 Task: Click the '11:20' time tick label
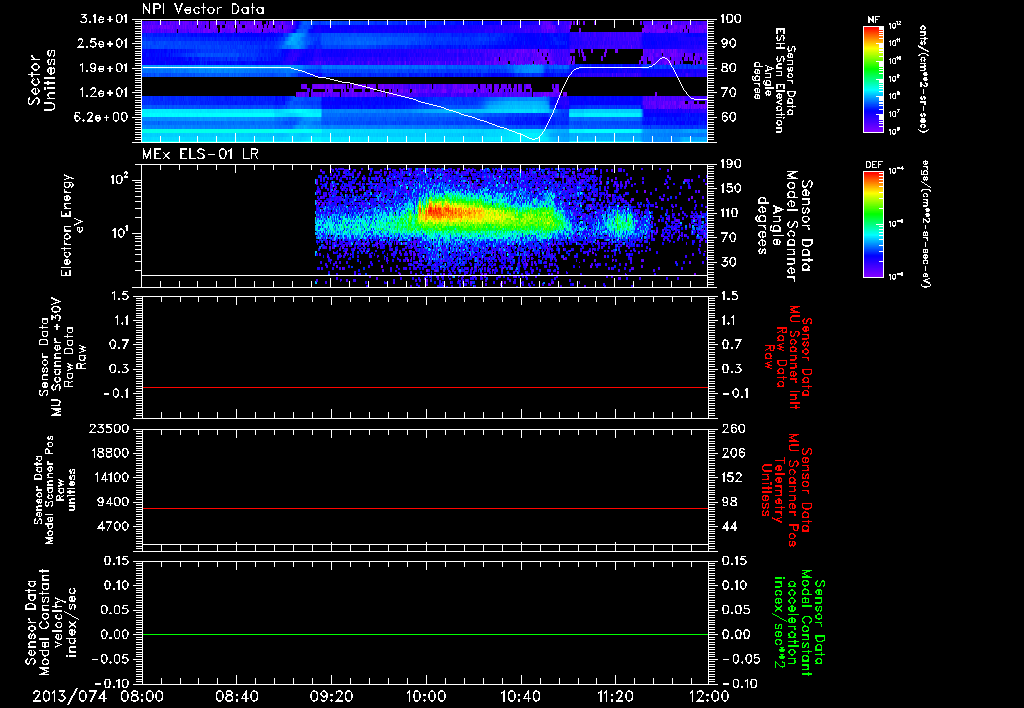(615, 697)
